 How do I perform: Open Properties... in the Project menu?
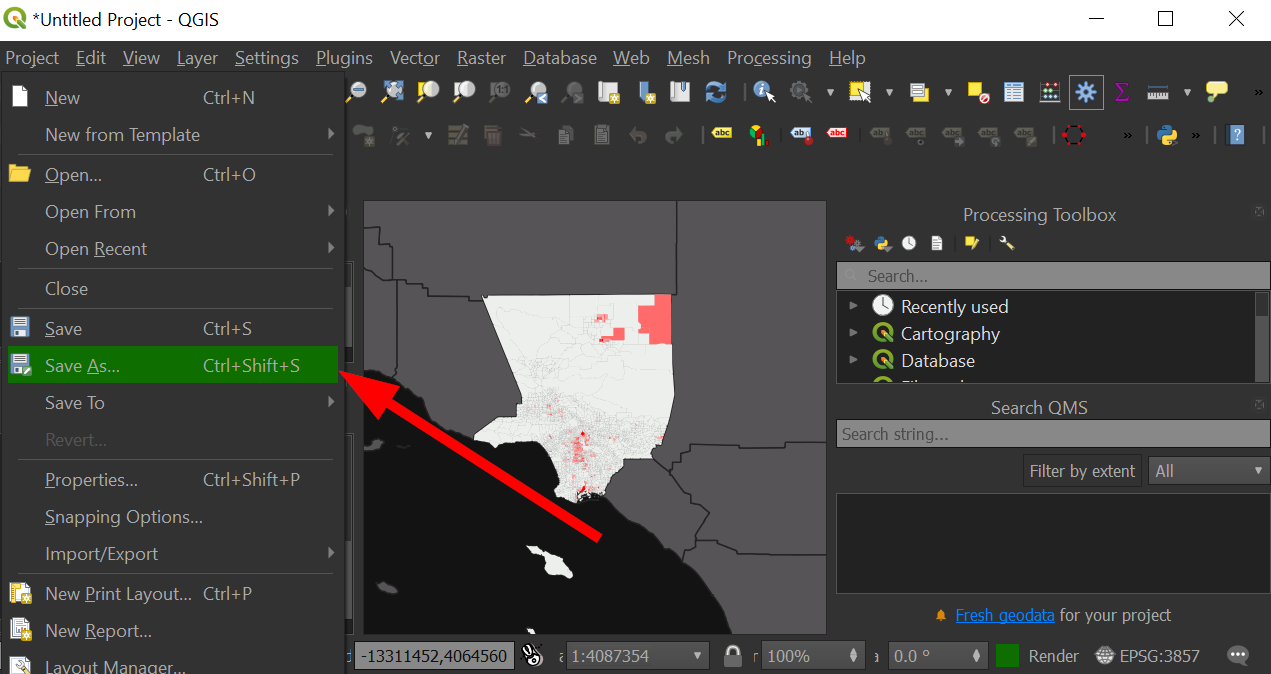click(172, 479)
